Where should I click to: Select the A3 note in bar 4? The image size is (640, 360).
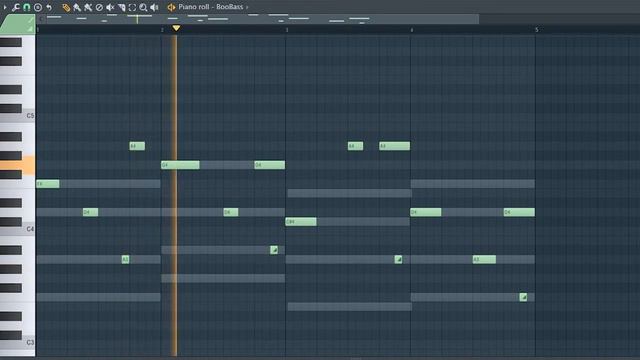point(484,260)
